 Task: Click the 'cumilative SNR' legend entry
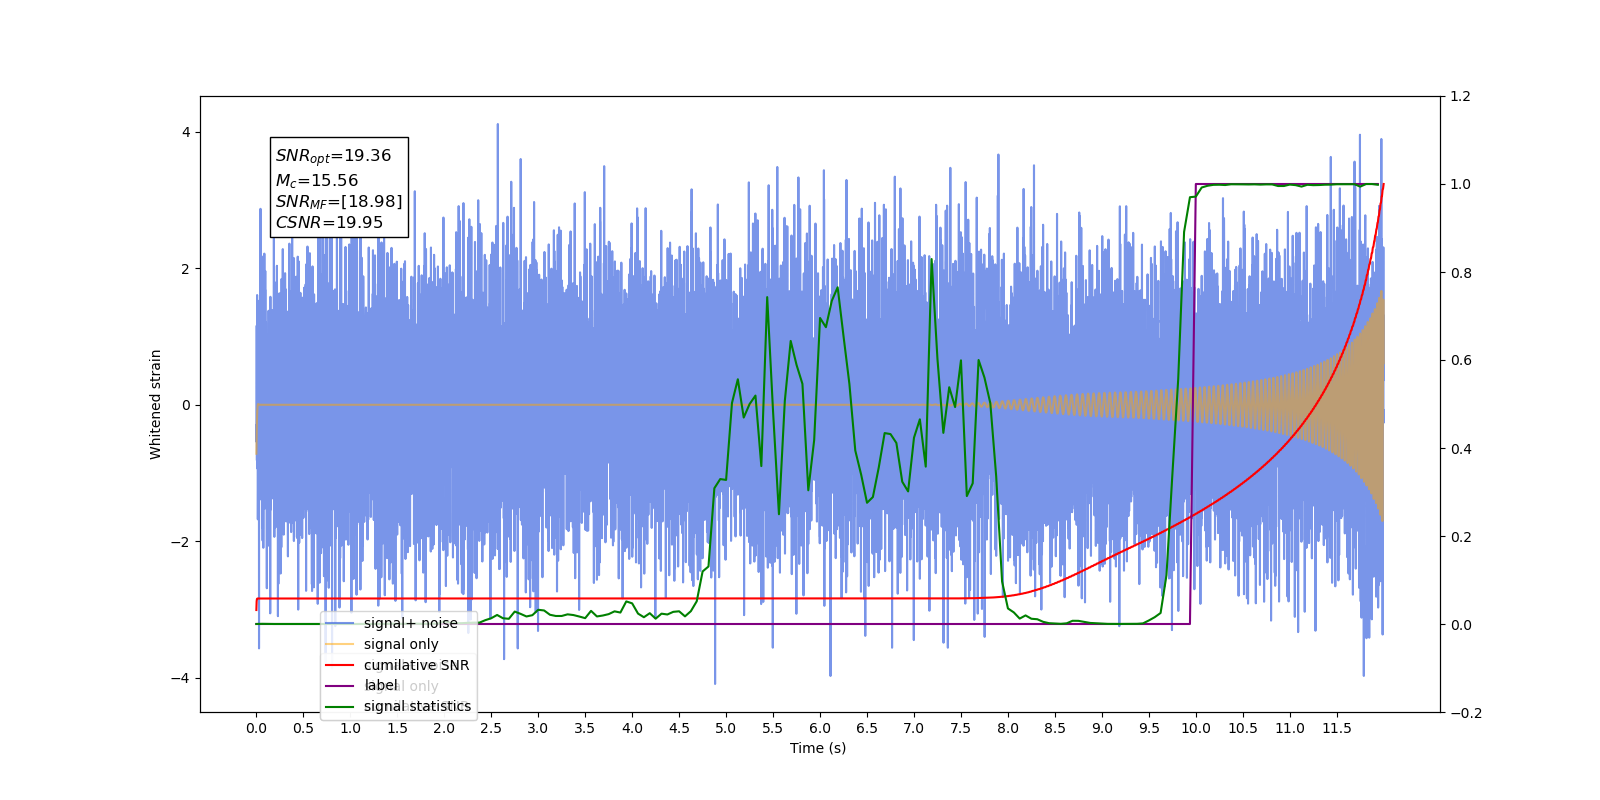(416, 665)
